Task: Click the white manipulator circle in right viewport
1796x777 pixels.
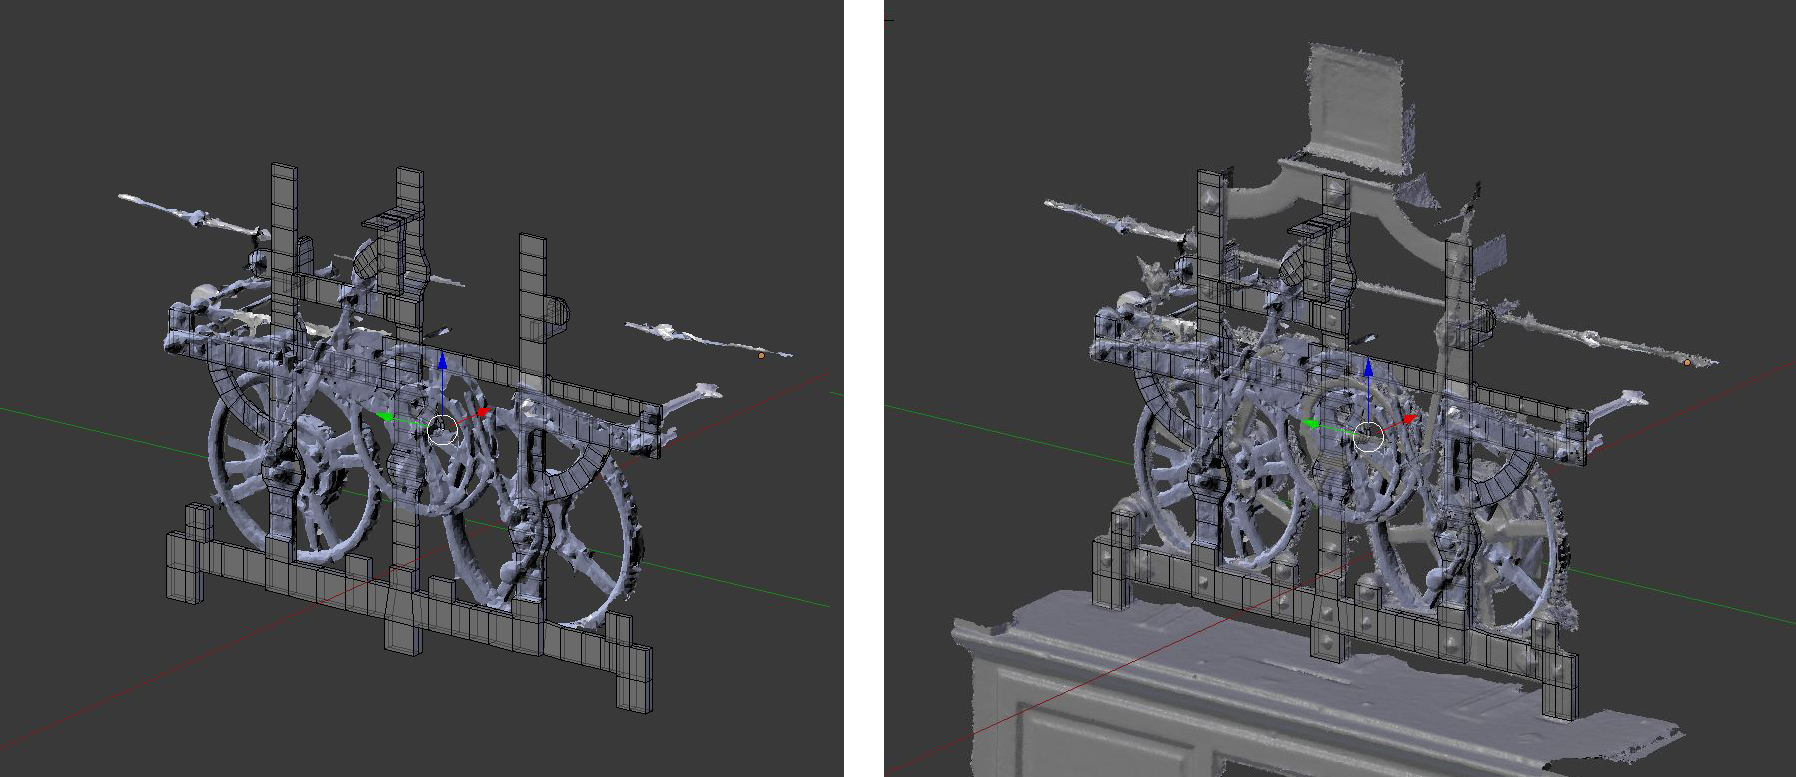Action: pos(1368,437)
